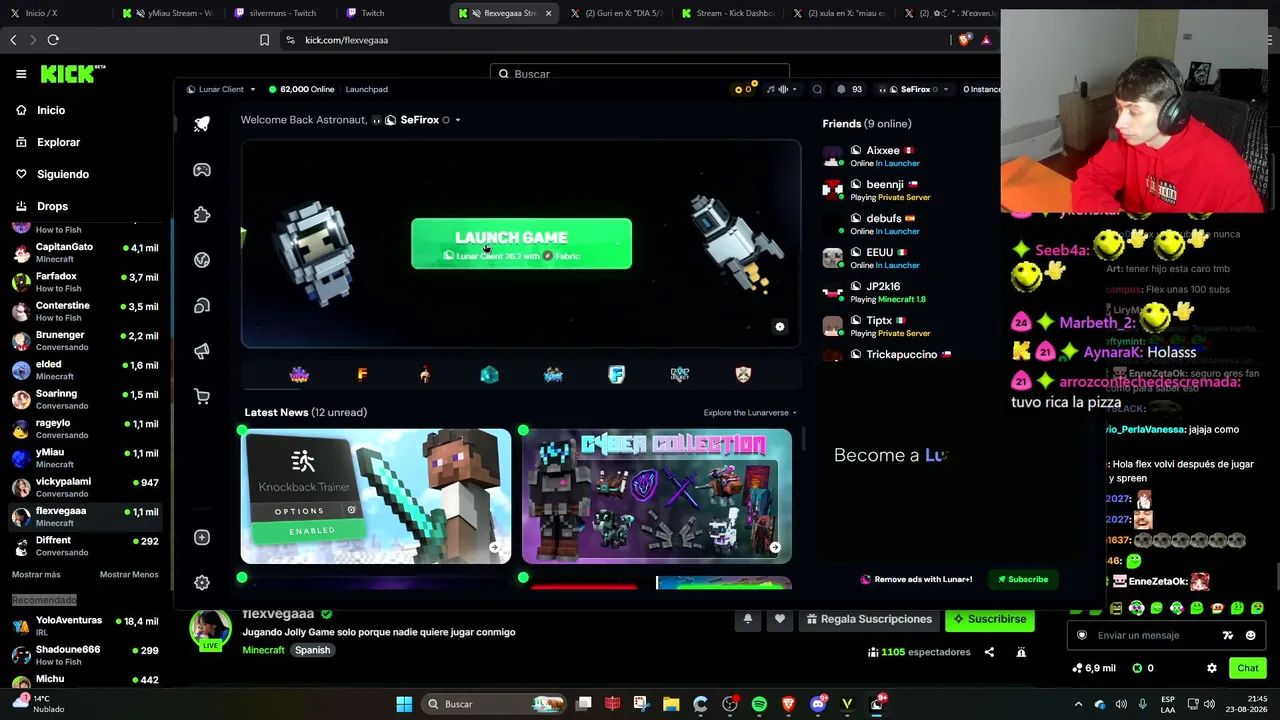Open chat settings gear icon
The image size is (1280, 720).
pyautogui.click(x=1212, y=668)
